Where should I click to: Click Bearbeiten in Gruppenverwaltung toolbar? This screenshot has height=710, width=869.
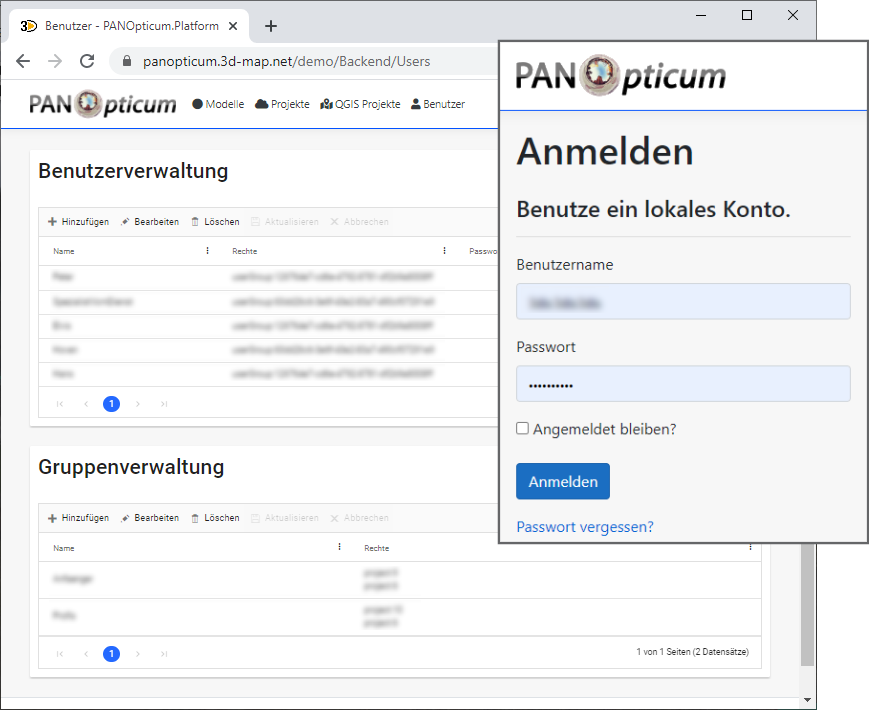150,518
